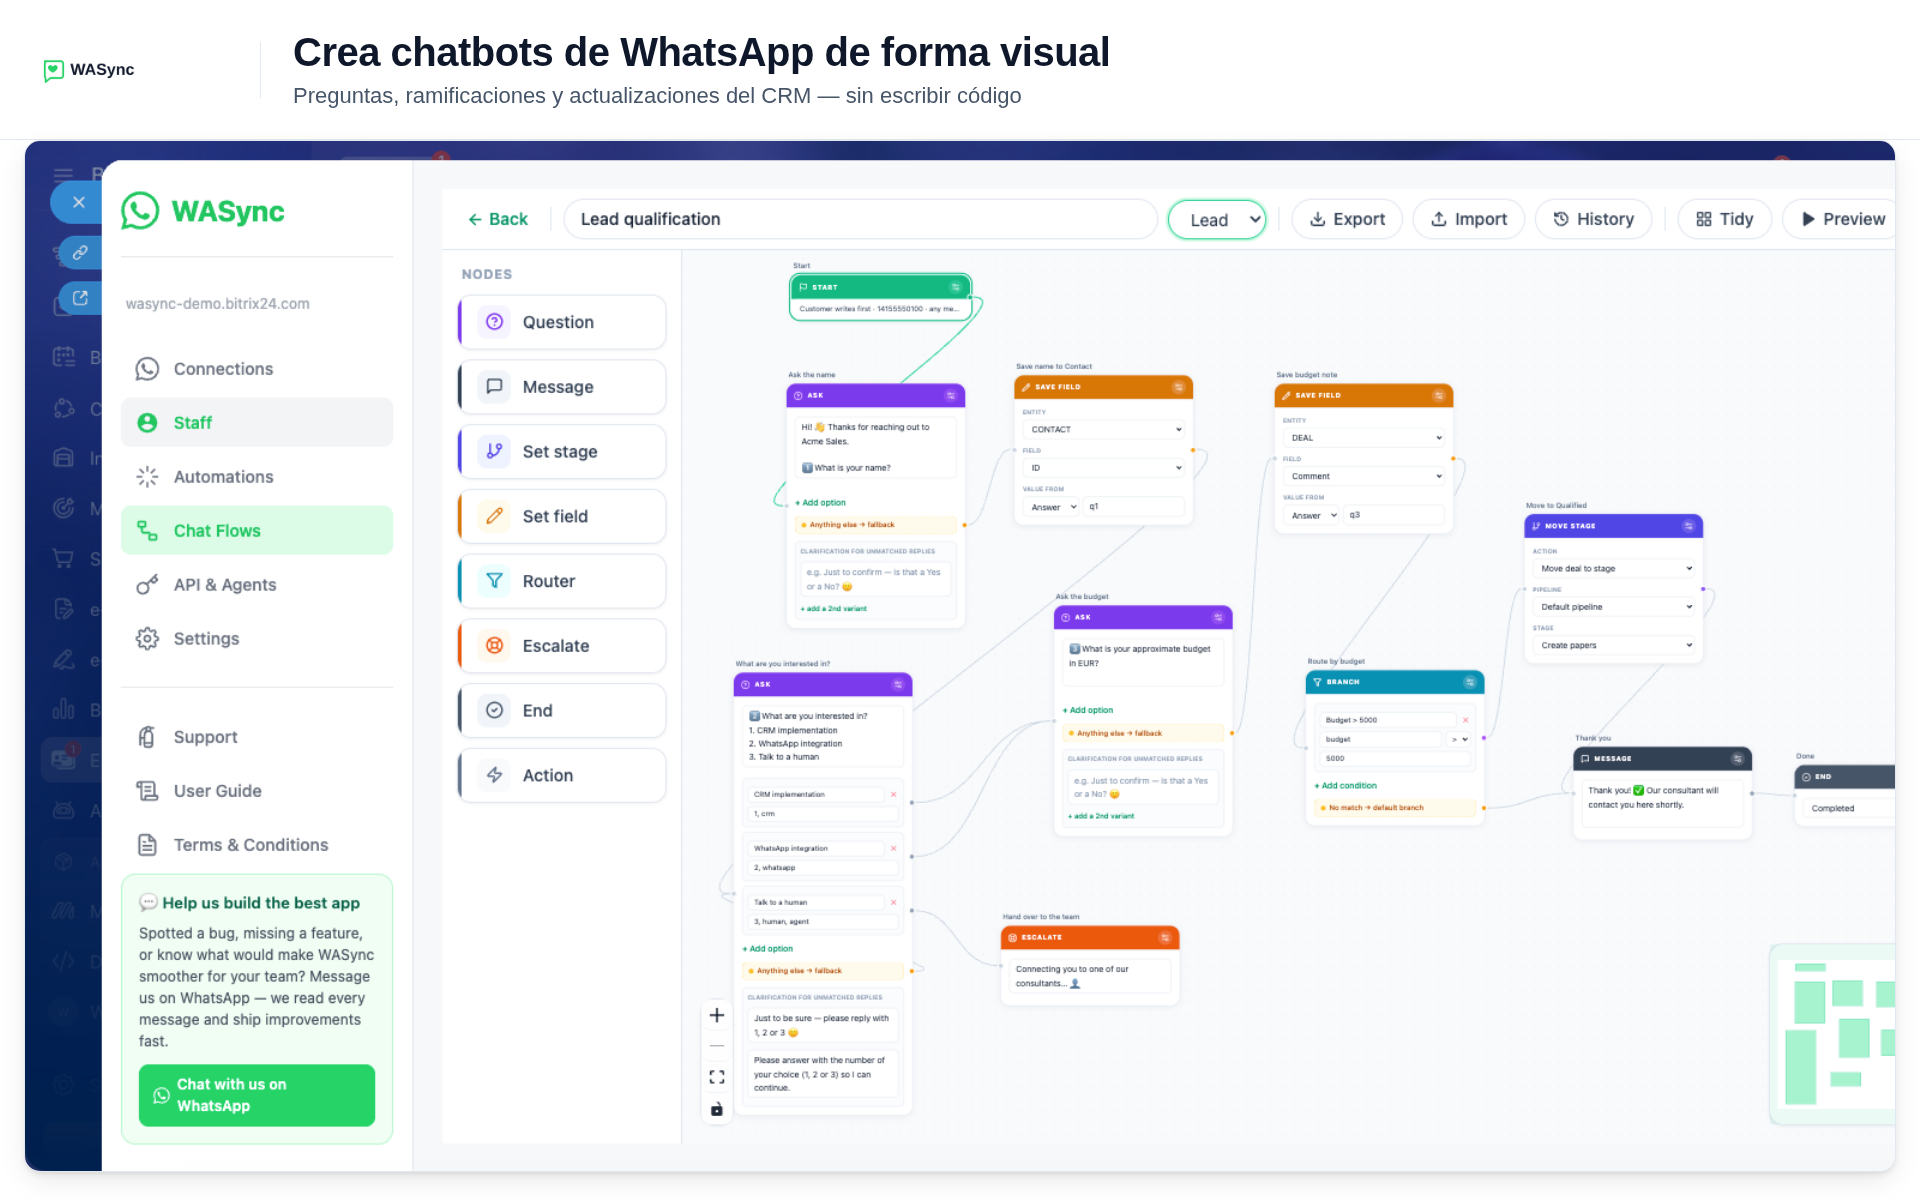The height and width of the screenshot is (1200, 1920).
Task: Expand the DEAL entity dropdown
Action: pos(1364,438)
